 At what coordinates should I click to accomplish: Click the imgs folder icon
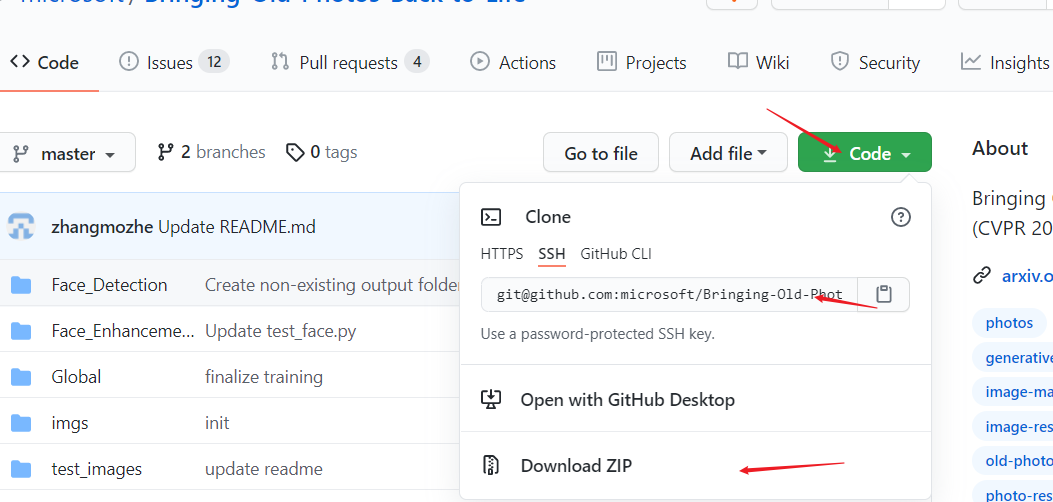(x=21, y=423)
